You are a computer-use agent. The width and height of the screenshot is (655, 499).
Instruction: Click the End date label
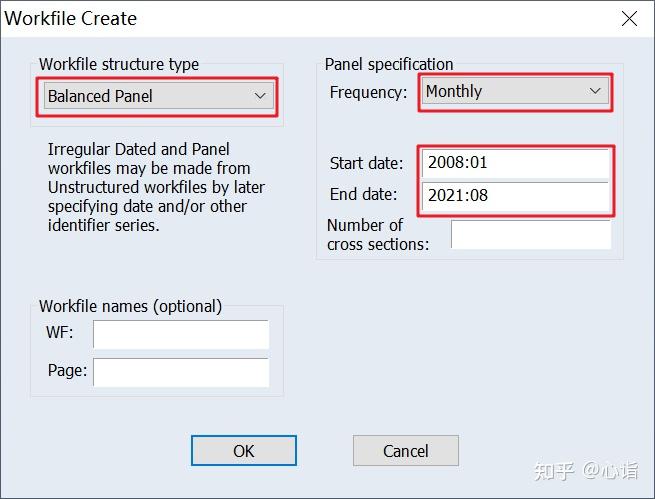tap(363, 195)
